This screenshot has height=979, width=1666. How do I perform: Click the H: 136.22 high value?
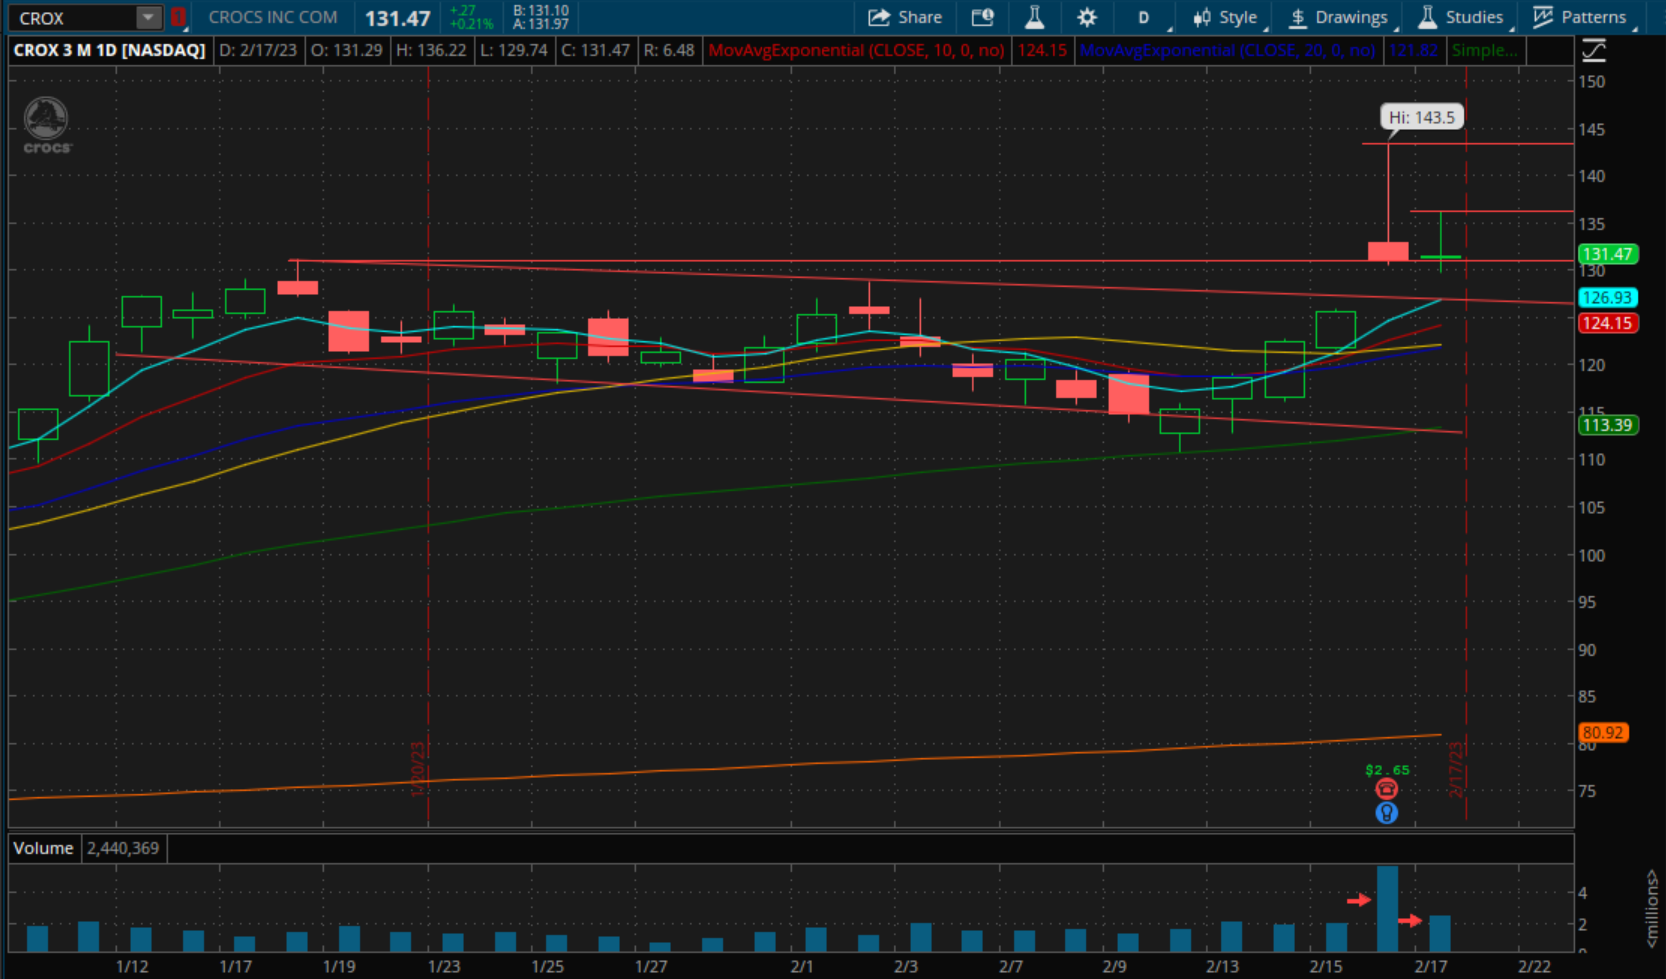431,50
